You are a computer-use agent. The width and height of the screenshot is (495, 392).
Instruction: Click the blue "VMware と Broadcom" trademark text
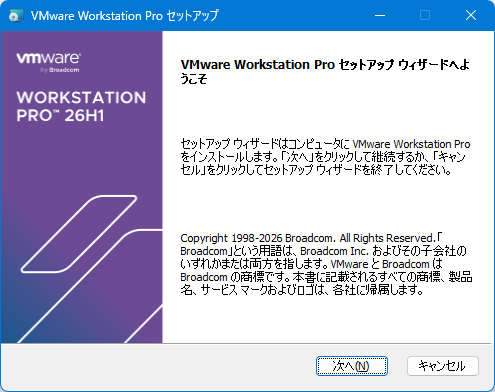380,264
